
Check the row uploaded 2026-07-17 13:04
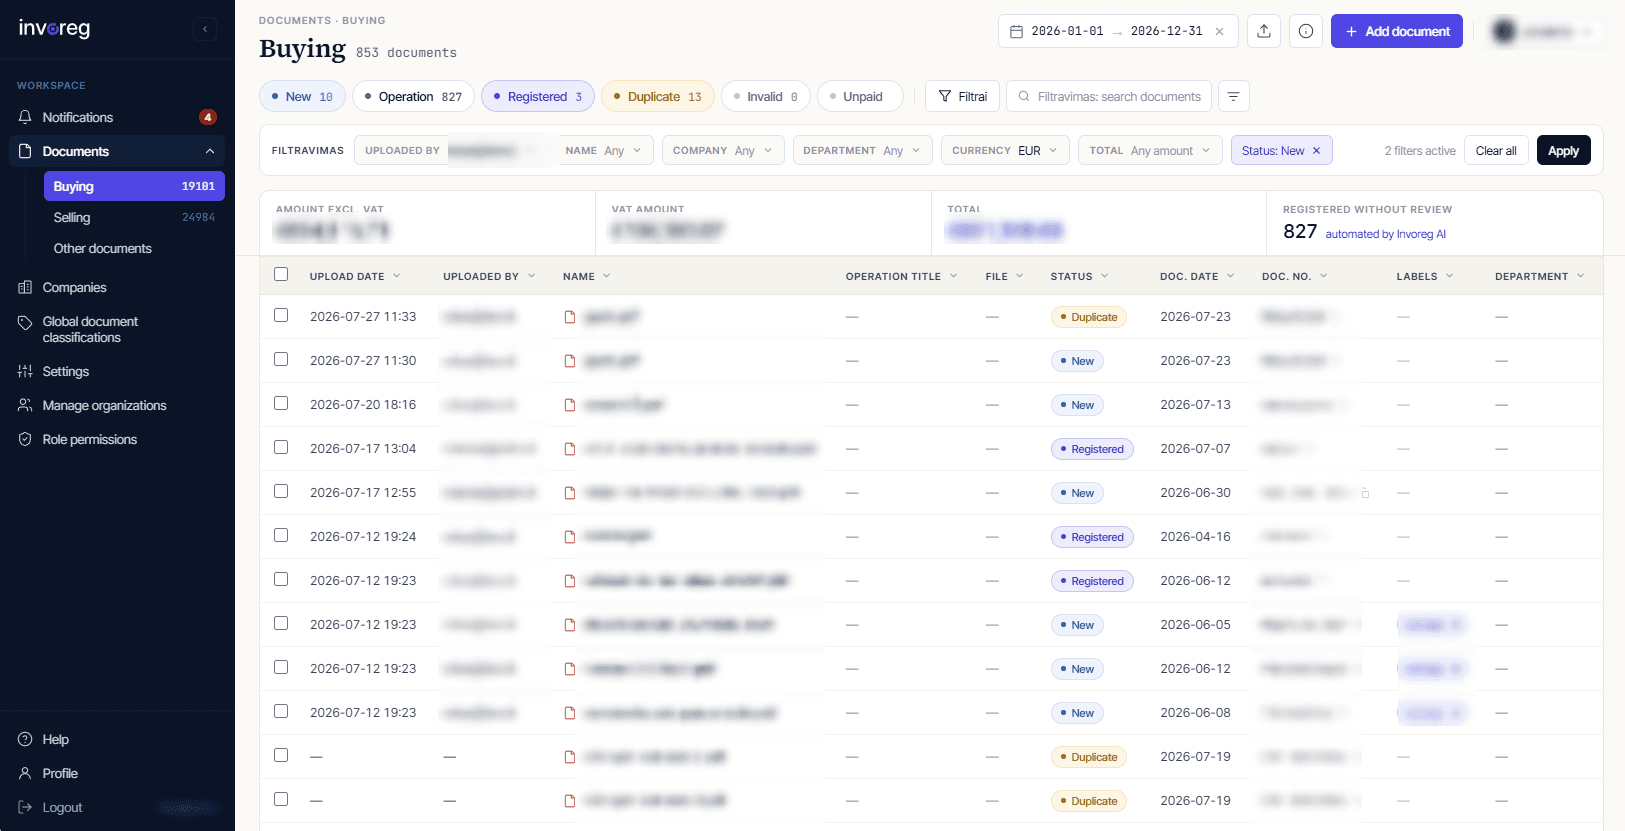click(x=281, y=447)
